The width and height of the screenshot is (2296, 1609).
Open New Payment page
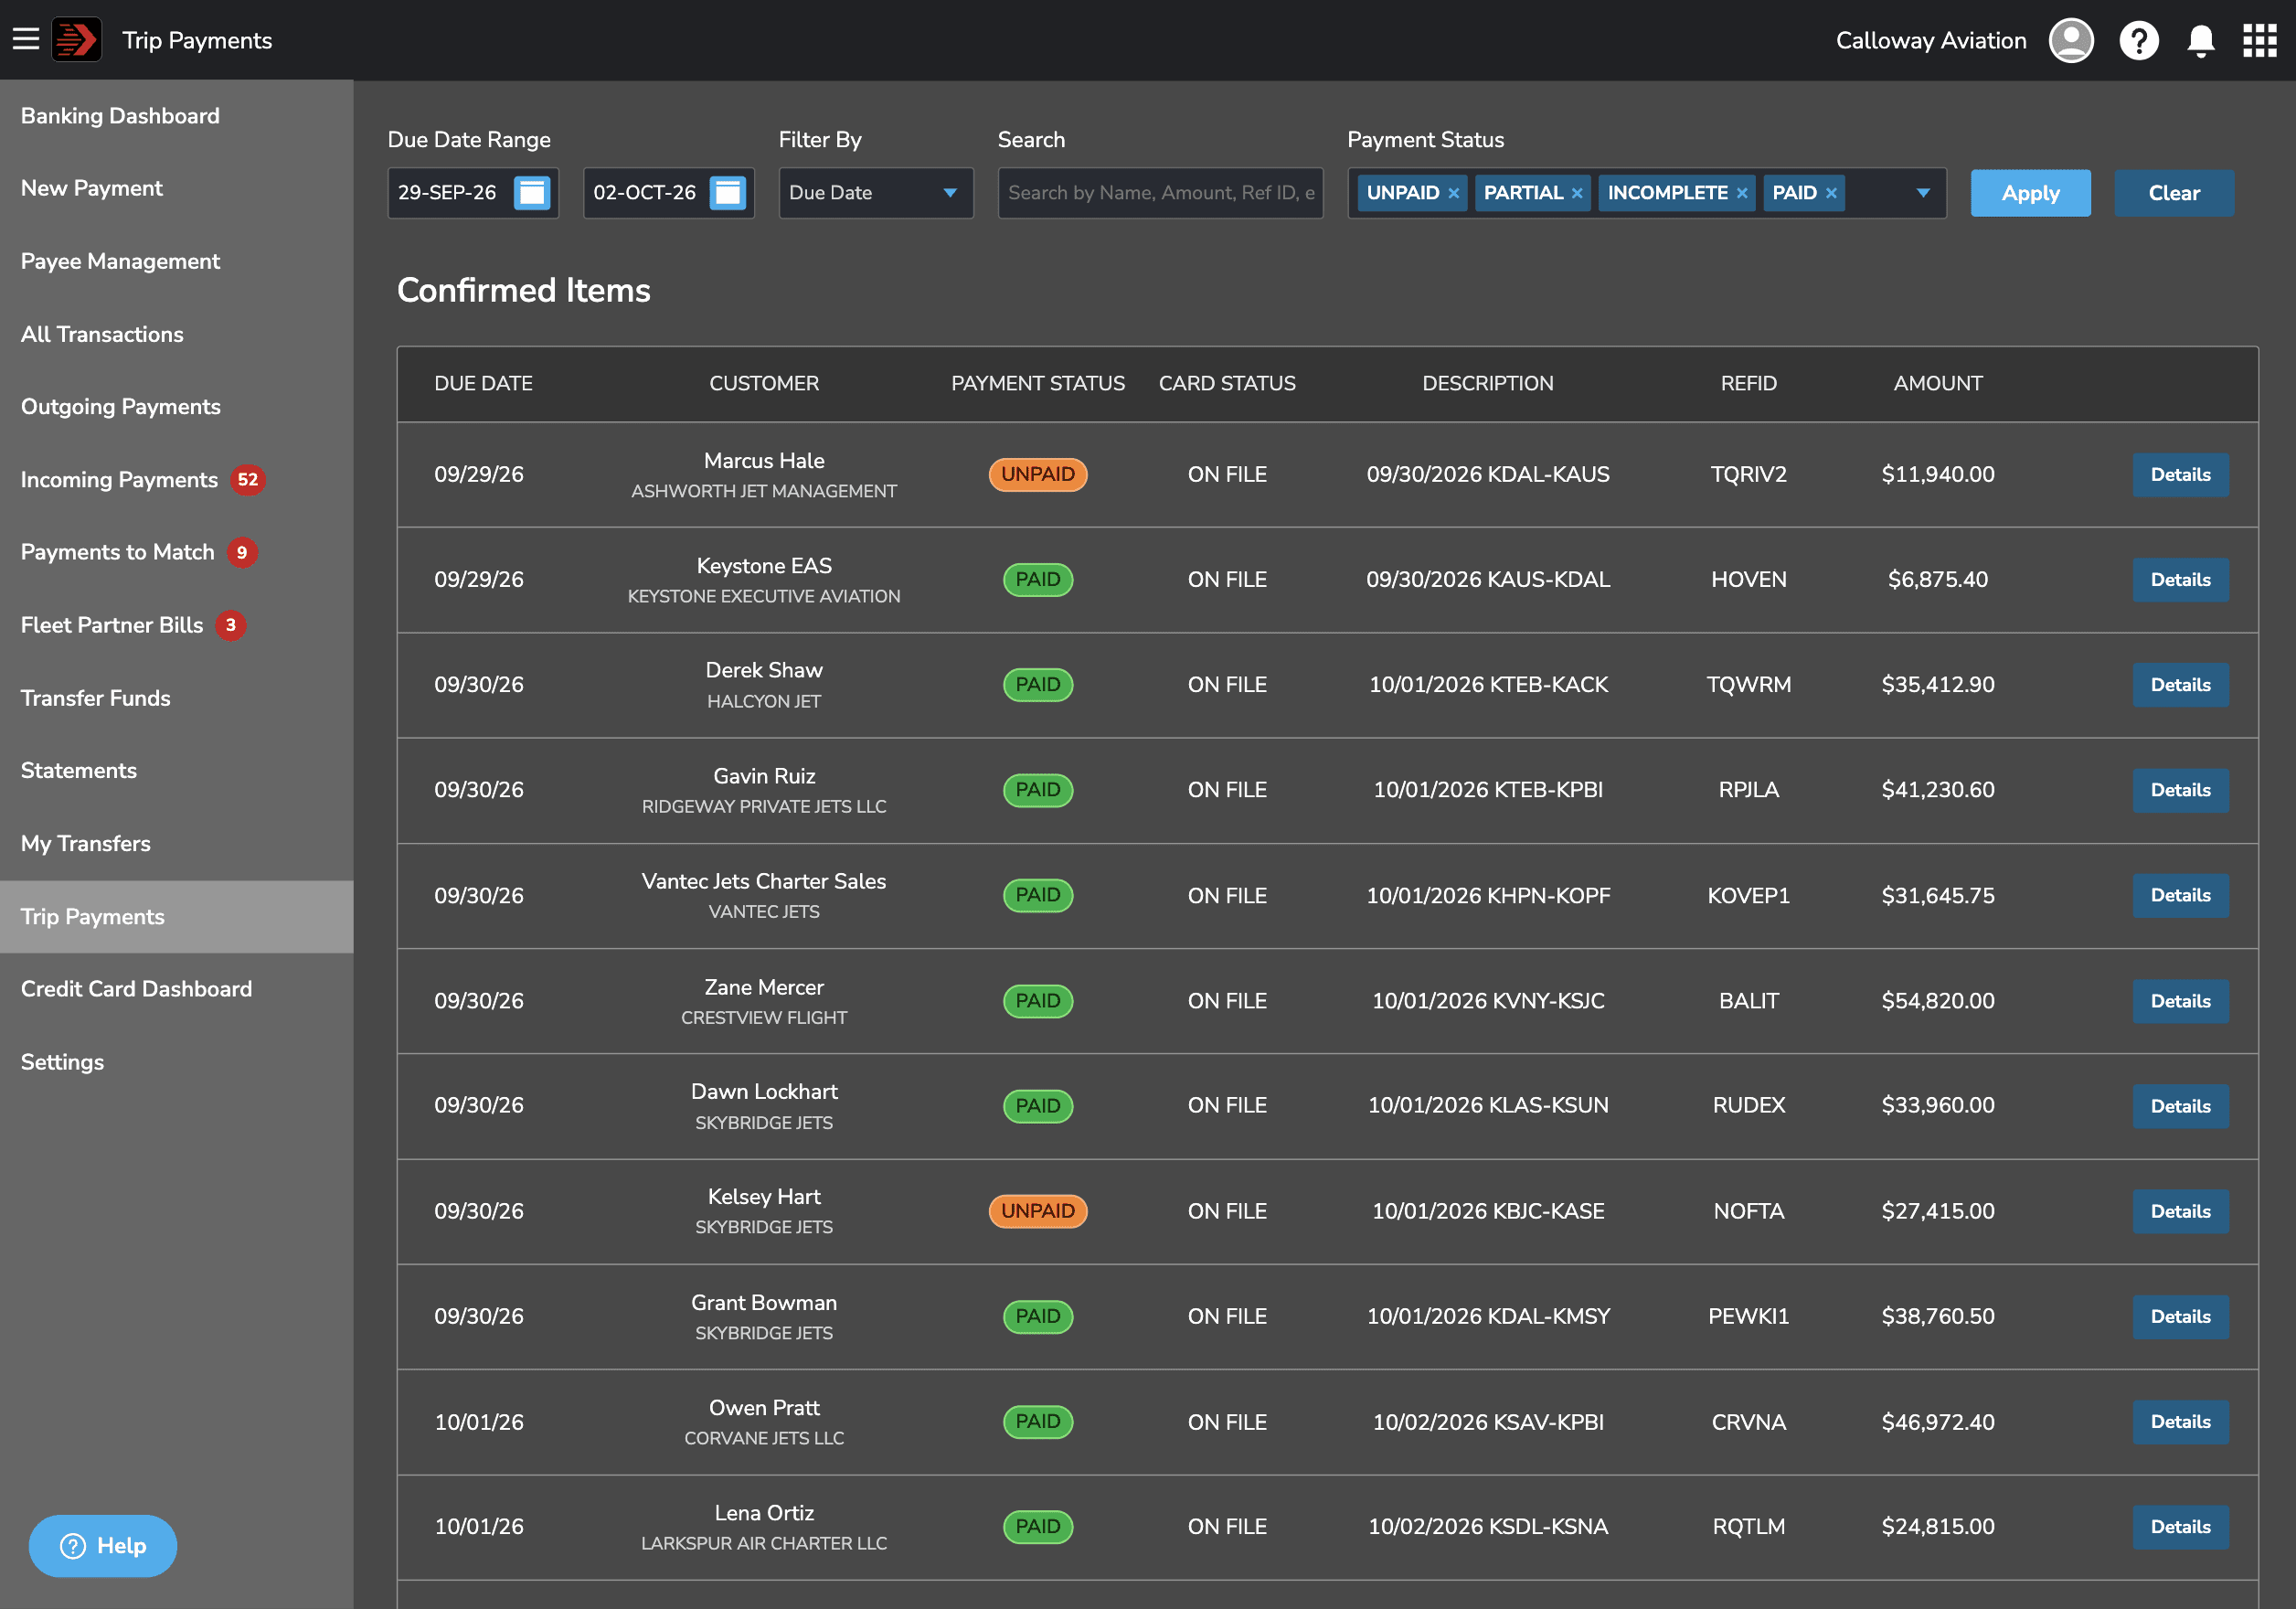177,188
